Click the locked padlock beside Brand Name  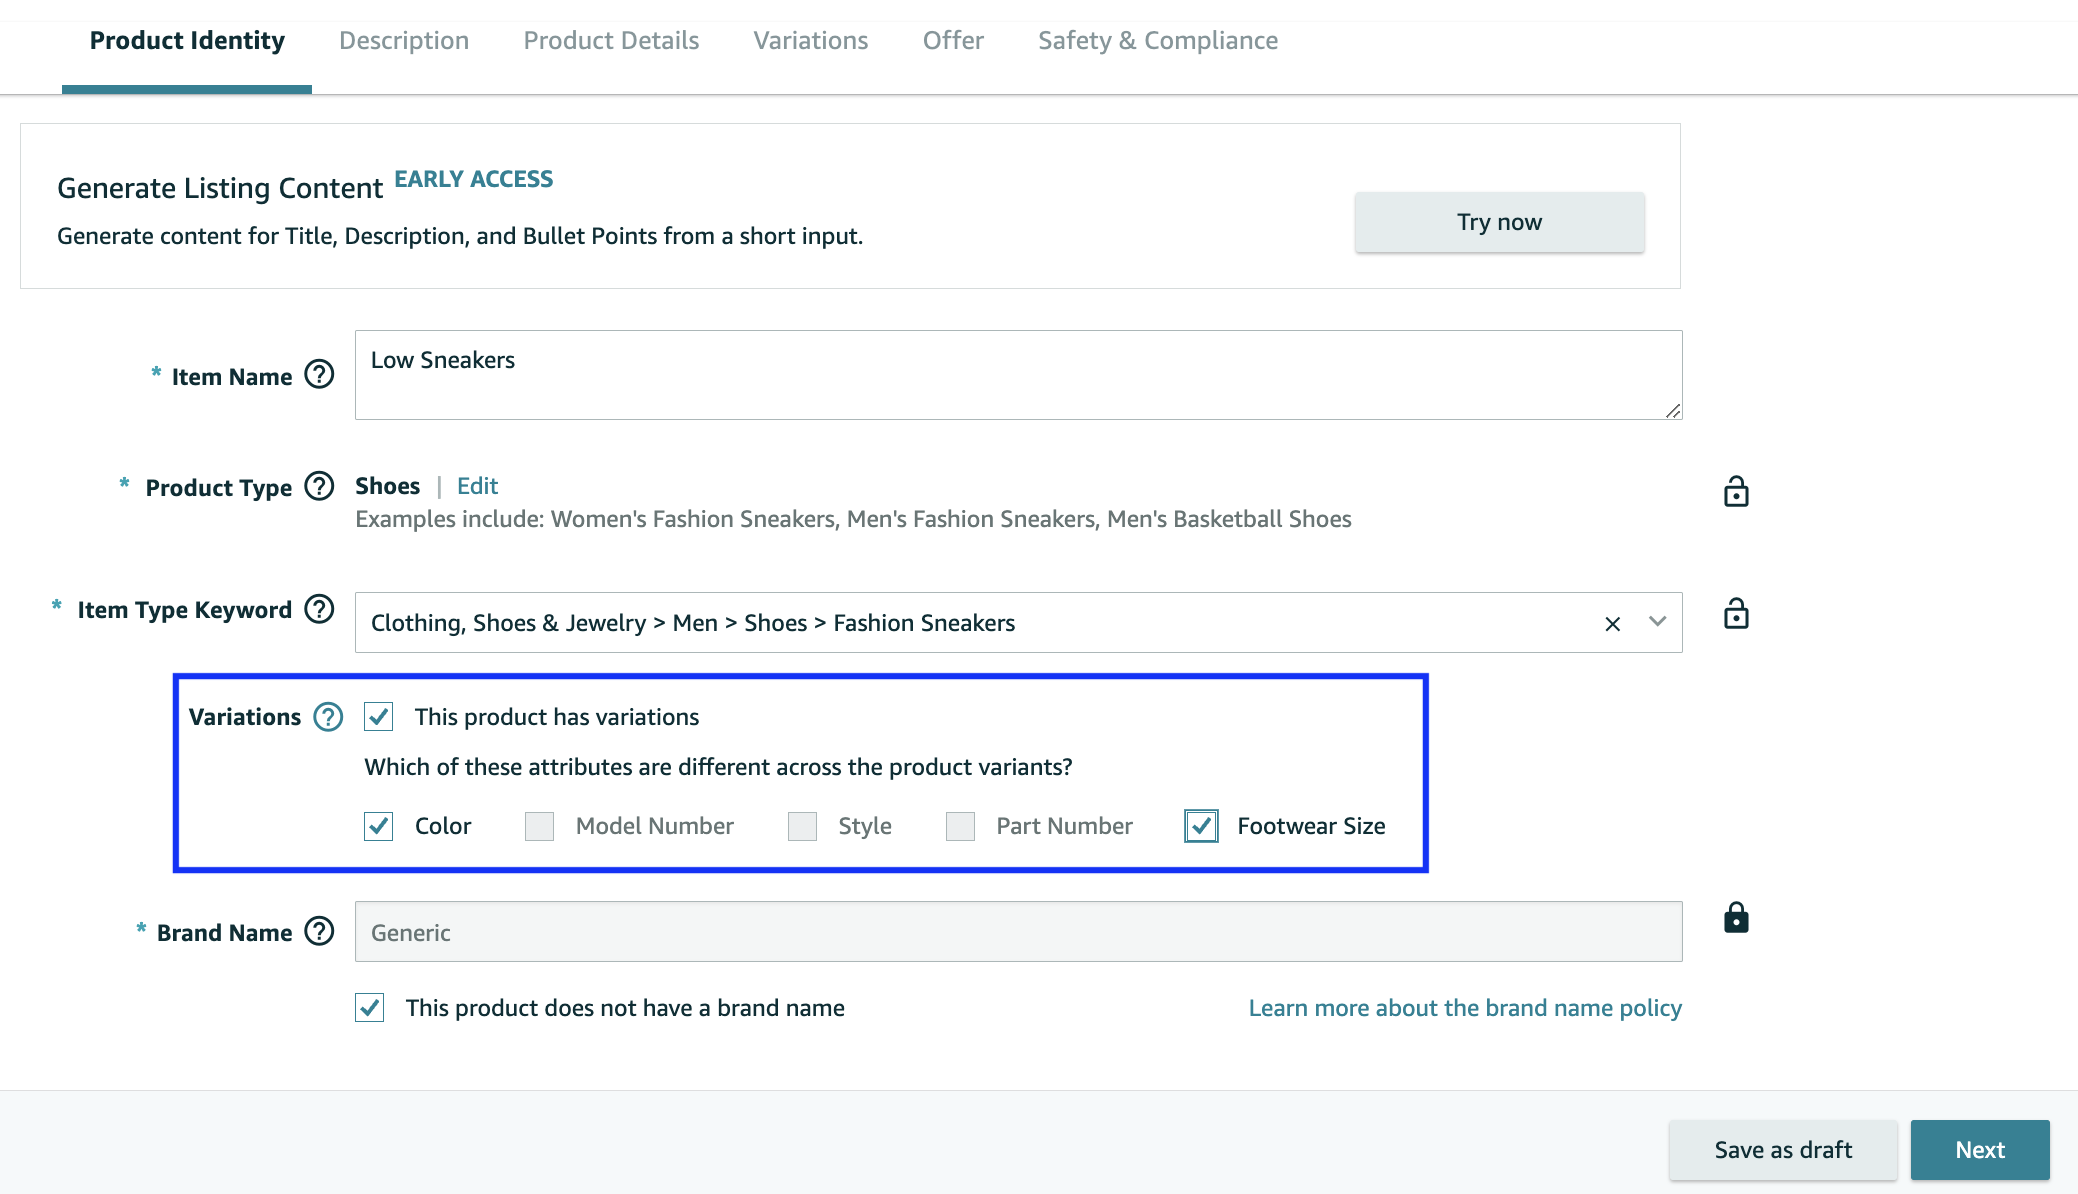click(x=1736, y=918)
